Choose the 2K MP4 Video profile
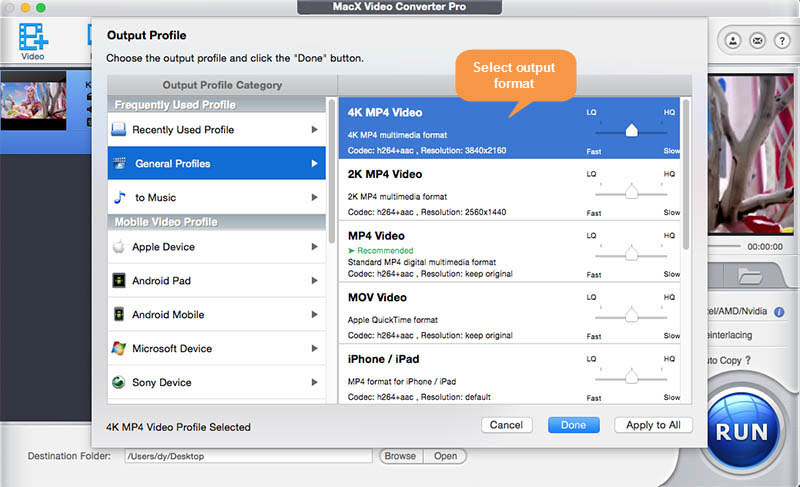The height and width of the screenshot is (487, 800). tap(509, 190)
